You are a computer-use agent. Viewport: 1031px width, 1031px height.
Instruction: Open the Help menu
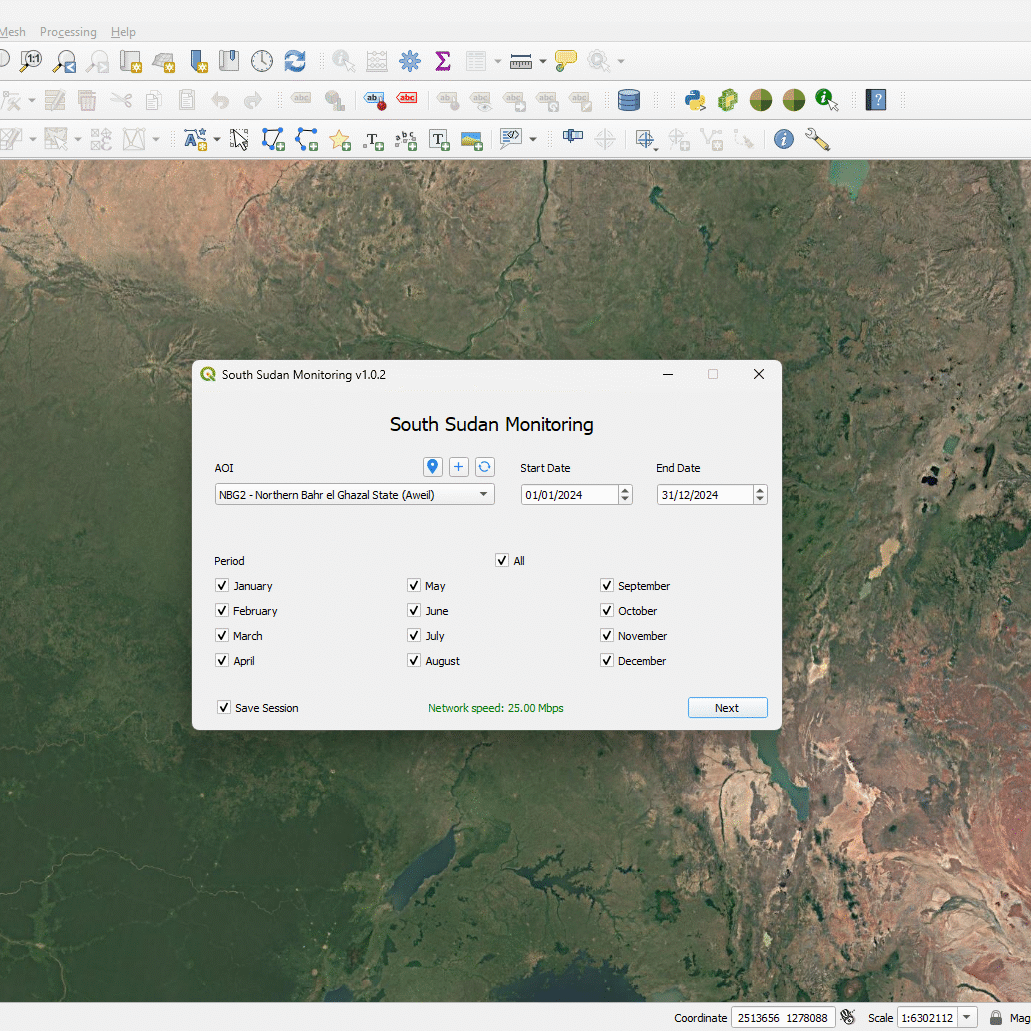[x=123, y=32]
